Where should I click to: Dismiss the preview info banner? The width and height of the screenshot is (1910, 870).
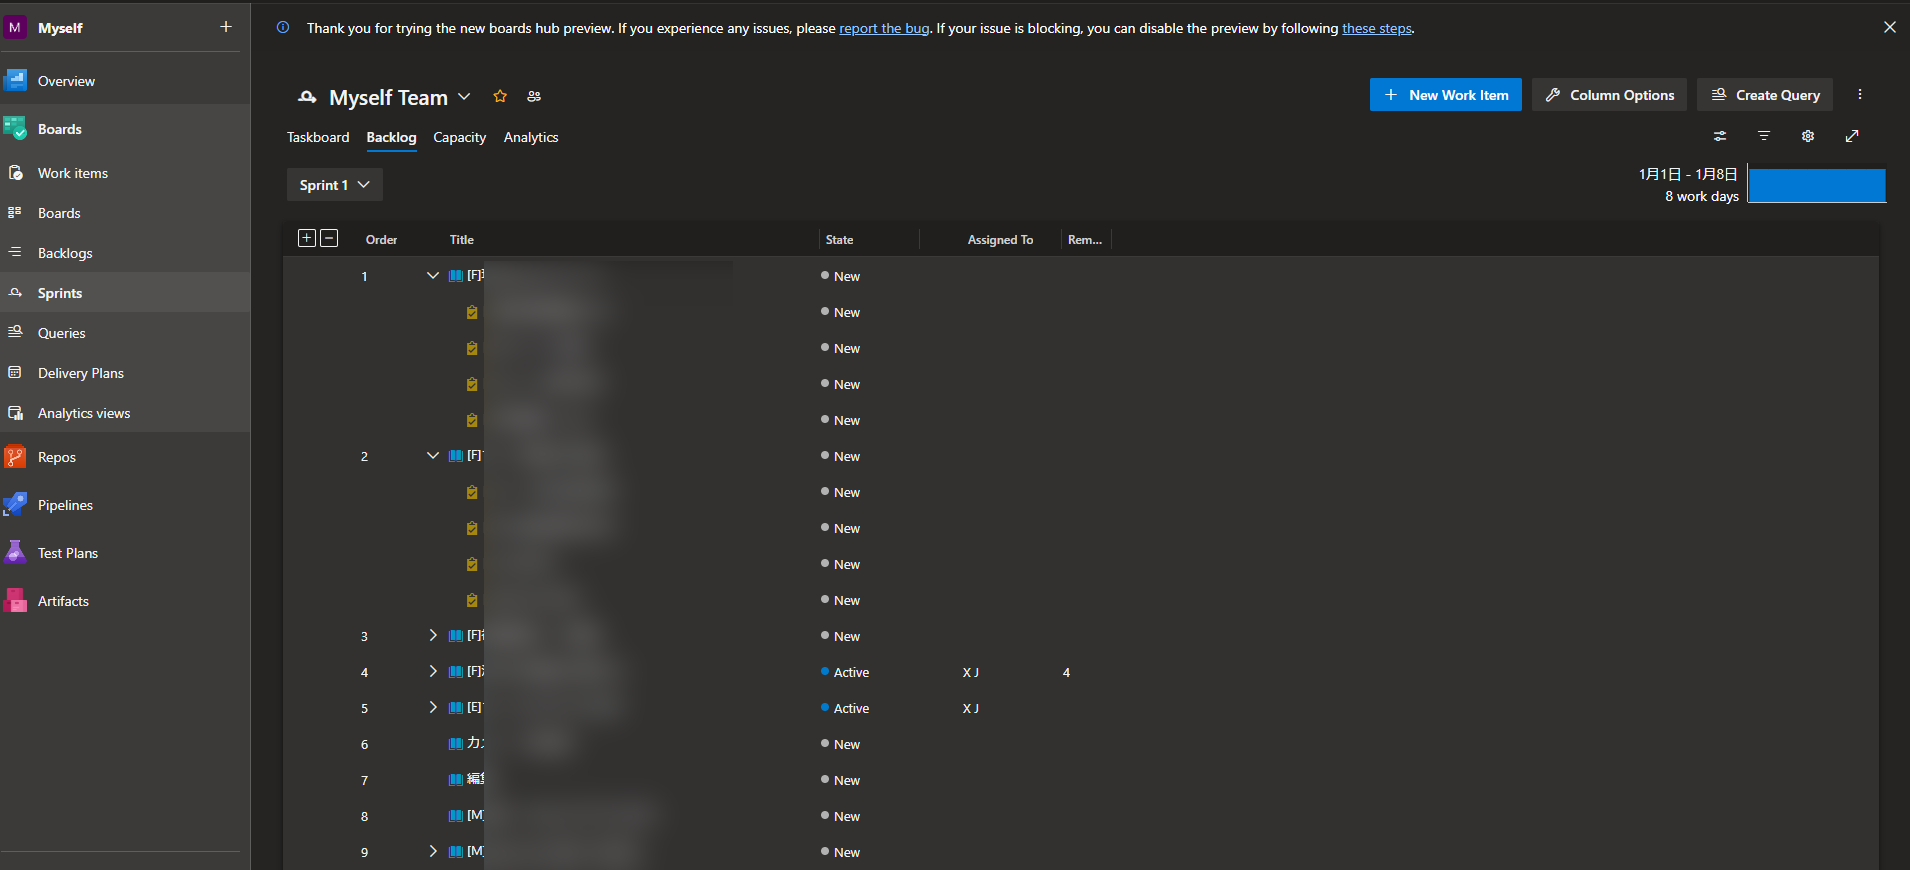tap(1890, 27)
